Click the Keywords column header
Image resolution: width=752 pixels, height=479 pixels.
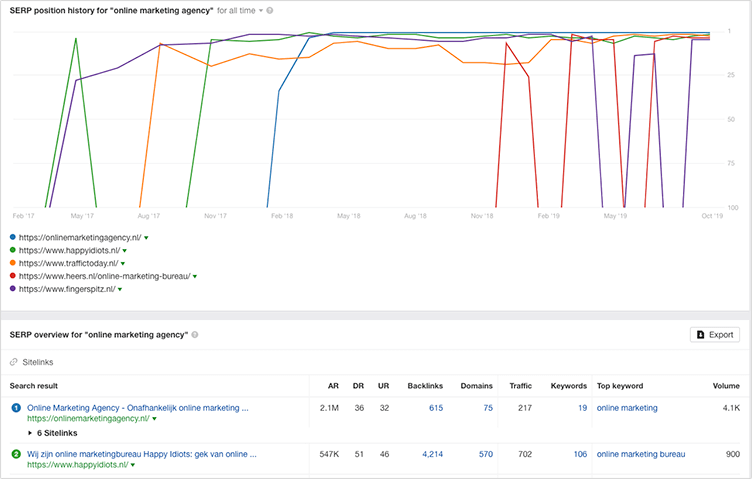tap(569, 386)
